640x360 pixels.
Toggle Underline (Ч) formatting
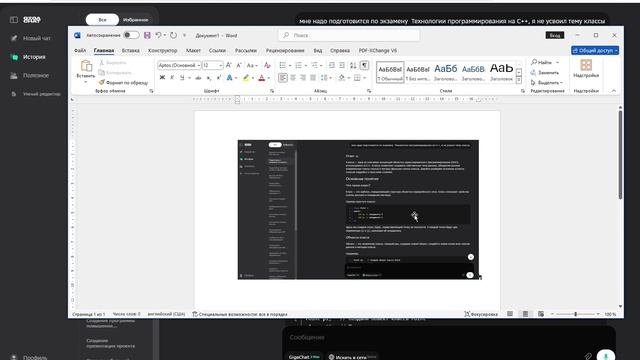[x=182, y=78]
